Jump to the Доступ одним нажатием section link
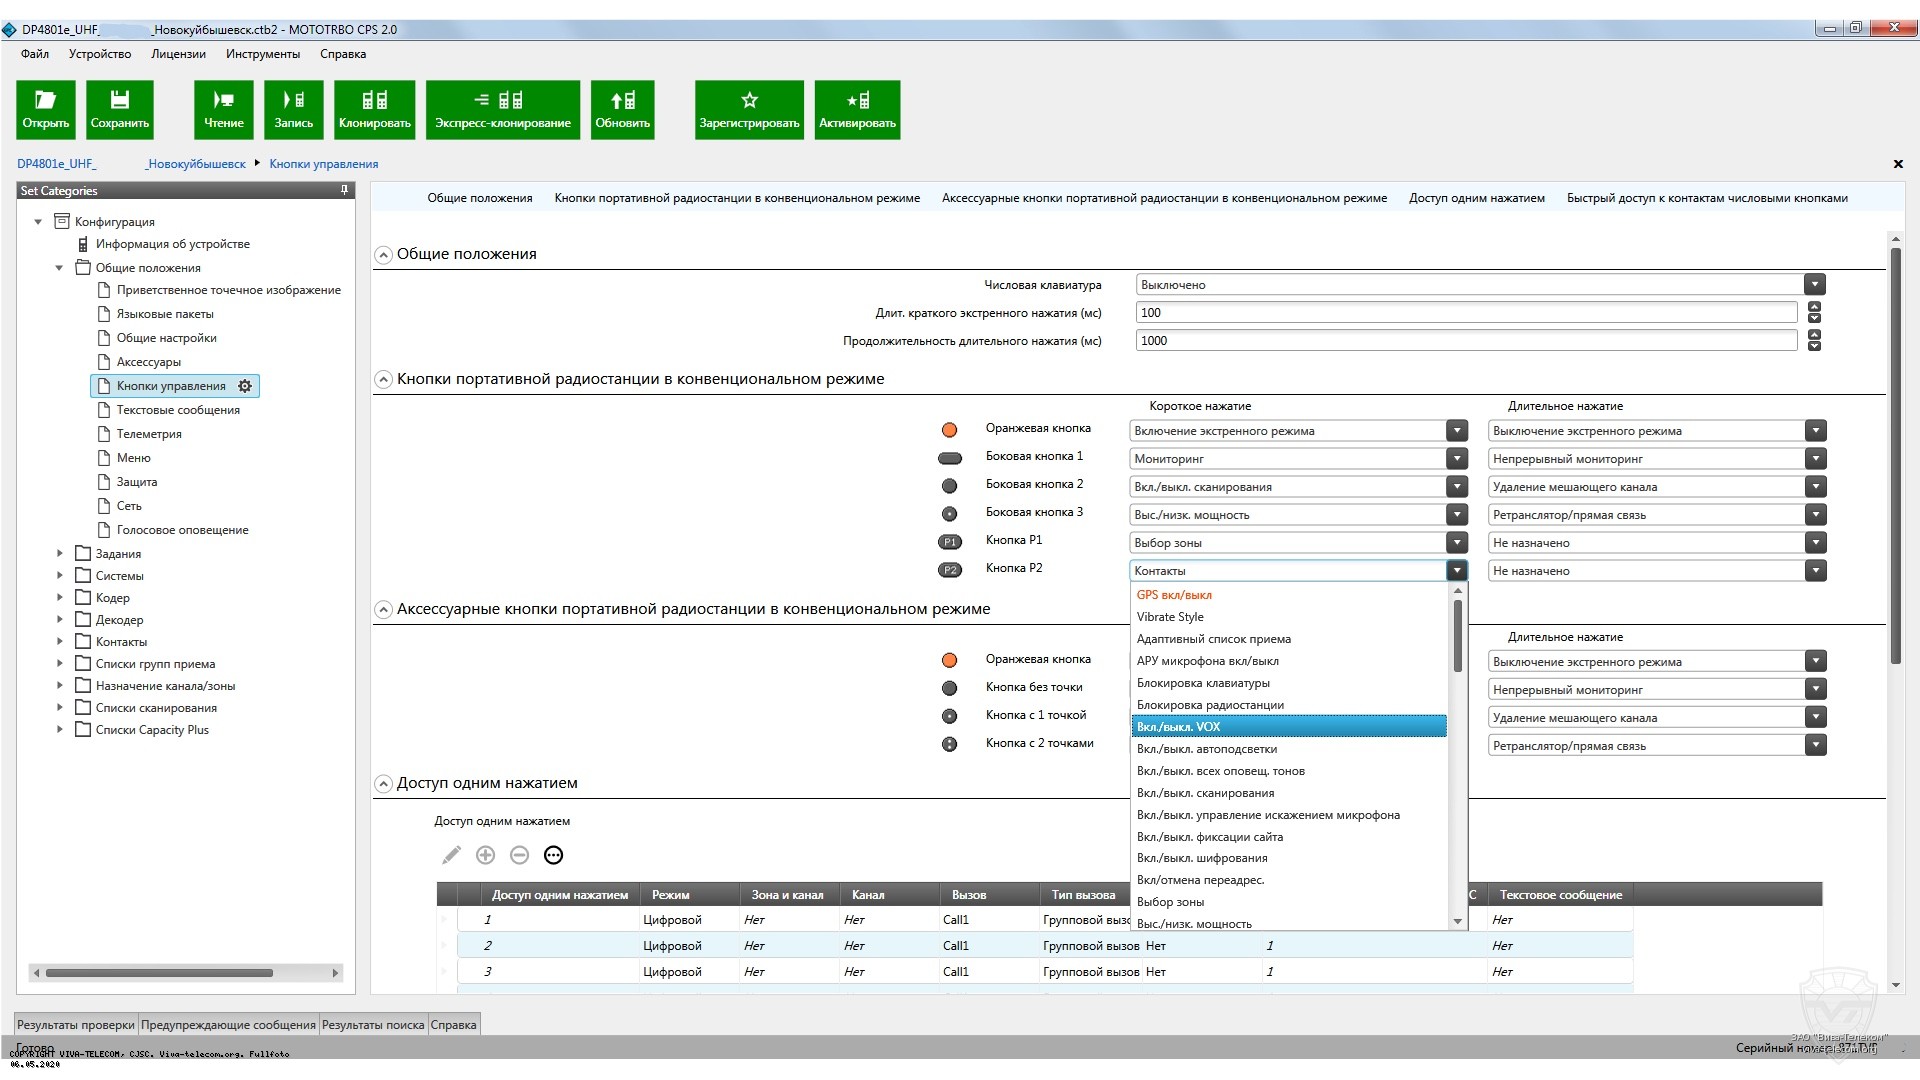The width and height of the screenshot is (1920, 1080). 1476,198
